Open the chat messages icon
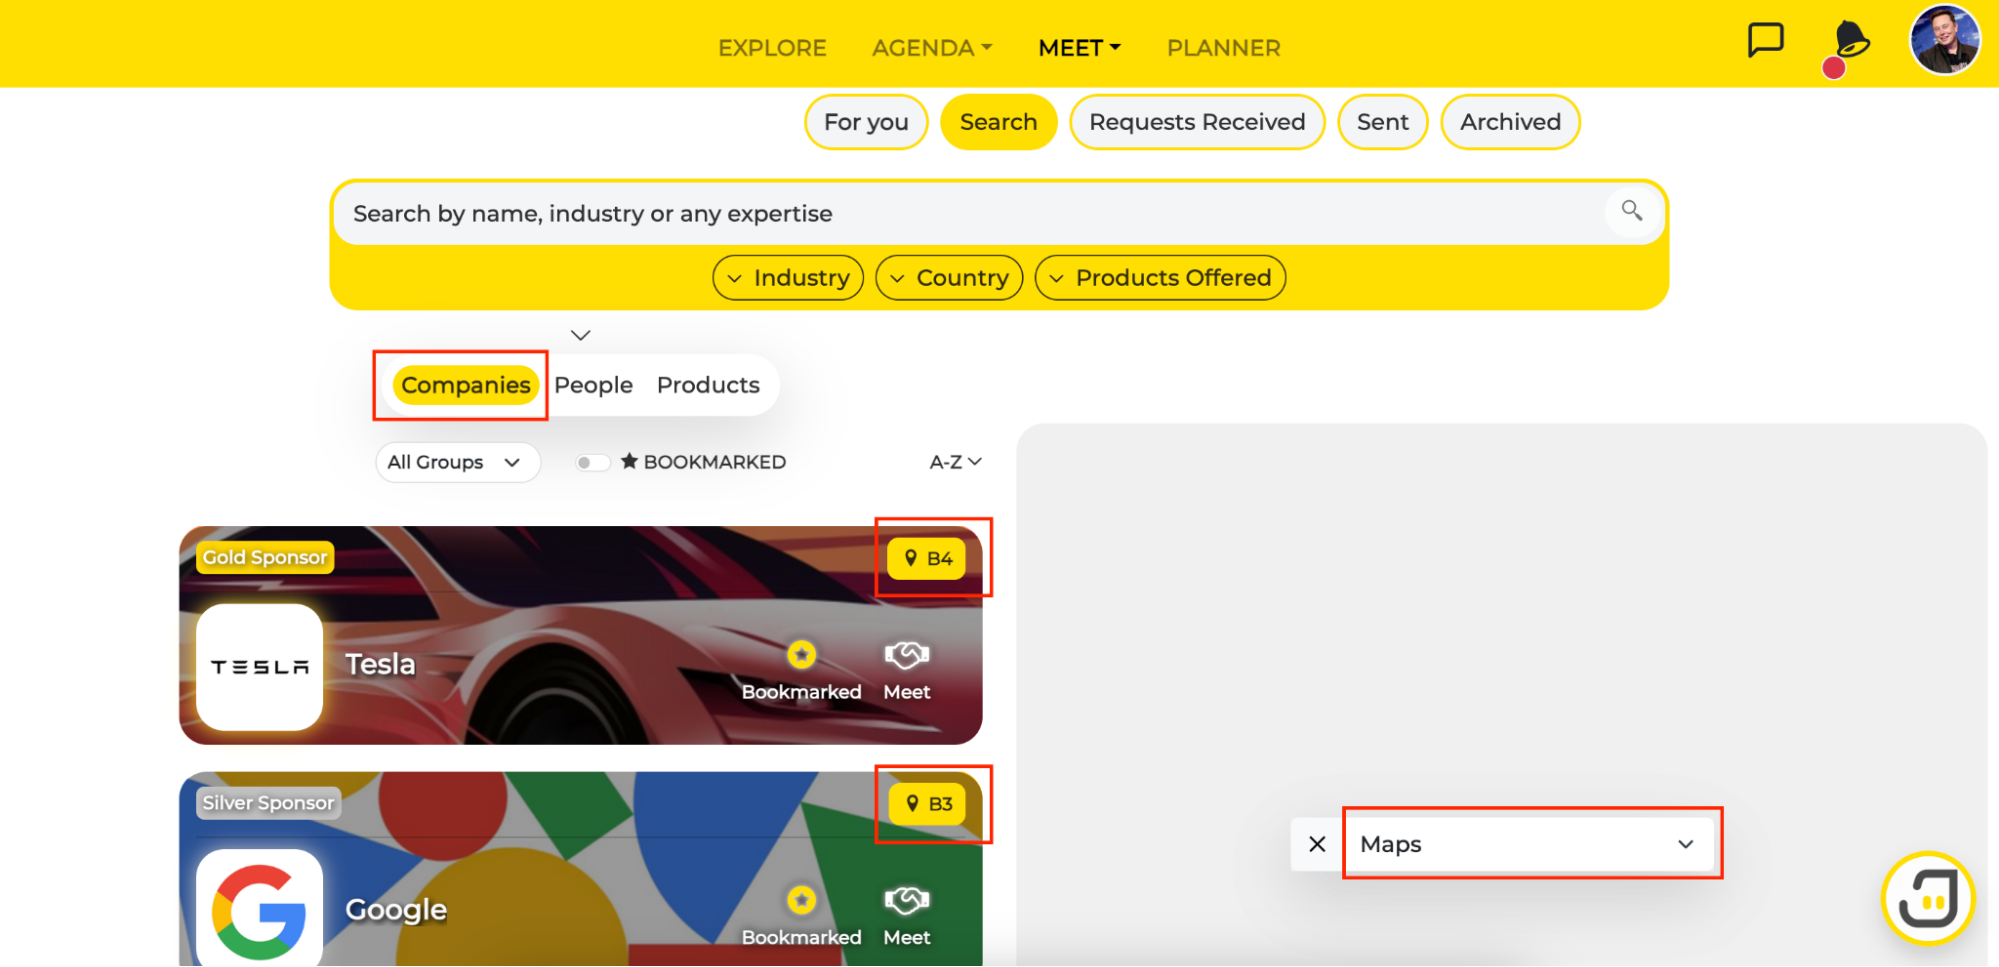The width and height of the screenshot is (1999, 967). 1765,41
